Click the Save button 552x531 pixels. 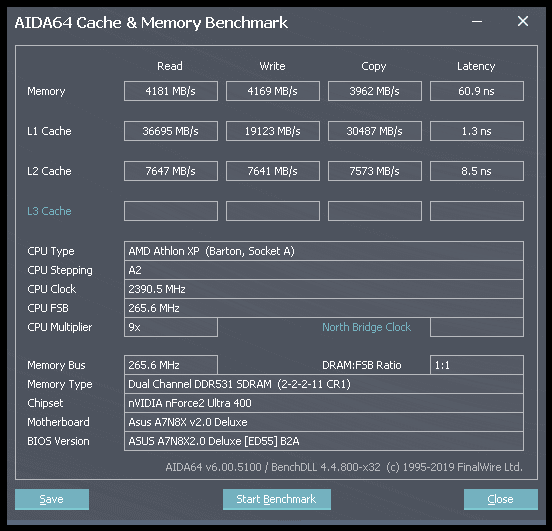click(x=52, y=499)
